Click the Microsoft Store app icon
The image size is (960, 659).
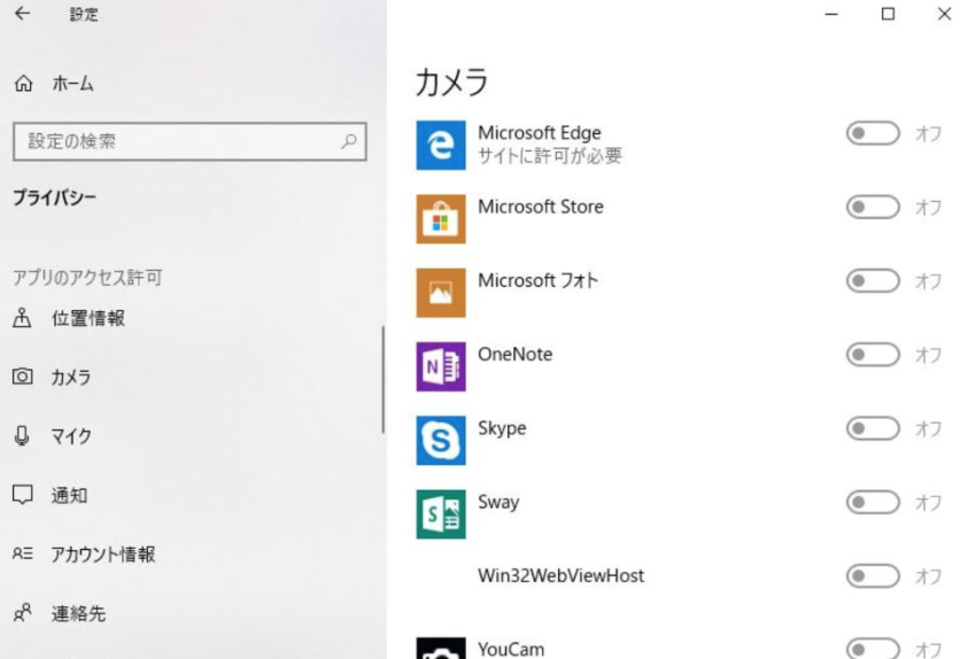tap(441, 219)
